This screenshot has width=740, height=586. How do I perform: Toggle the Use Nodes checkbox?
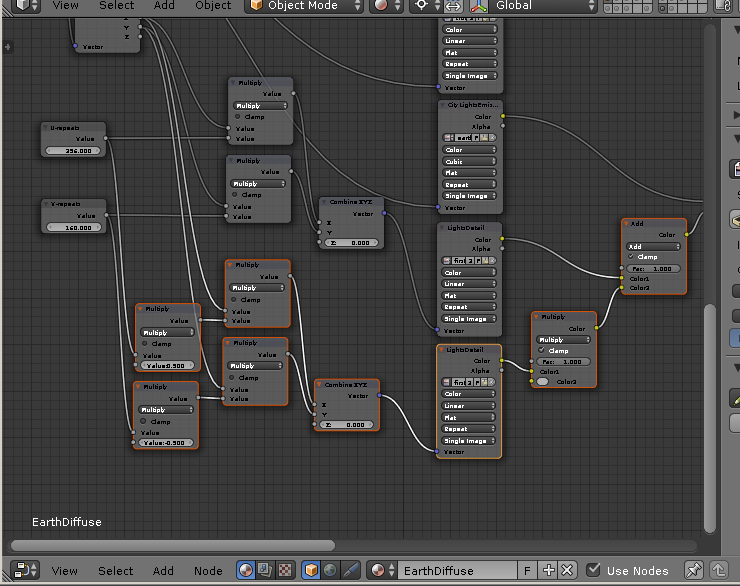coord(593,570)
